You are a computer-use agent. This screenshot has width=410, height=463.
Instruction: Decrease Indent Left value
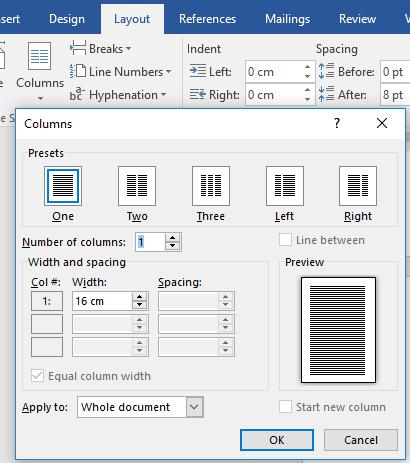[307, 76]
